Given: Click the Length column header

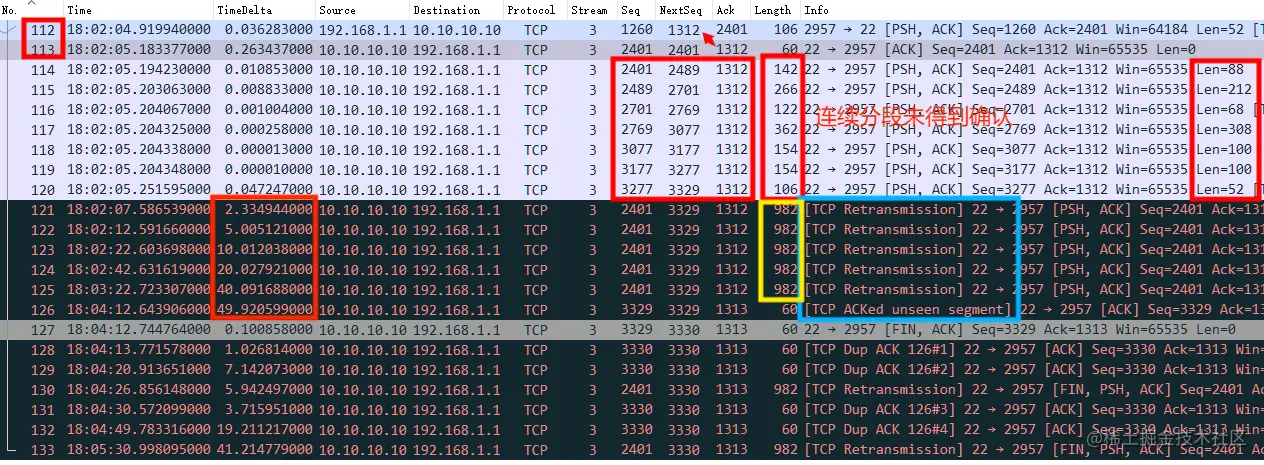Looking at the screenshot, I should pyautogui.click(x=772, y=10).
